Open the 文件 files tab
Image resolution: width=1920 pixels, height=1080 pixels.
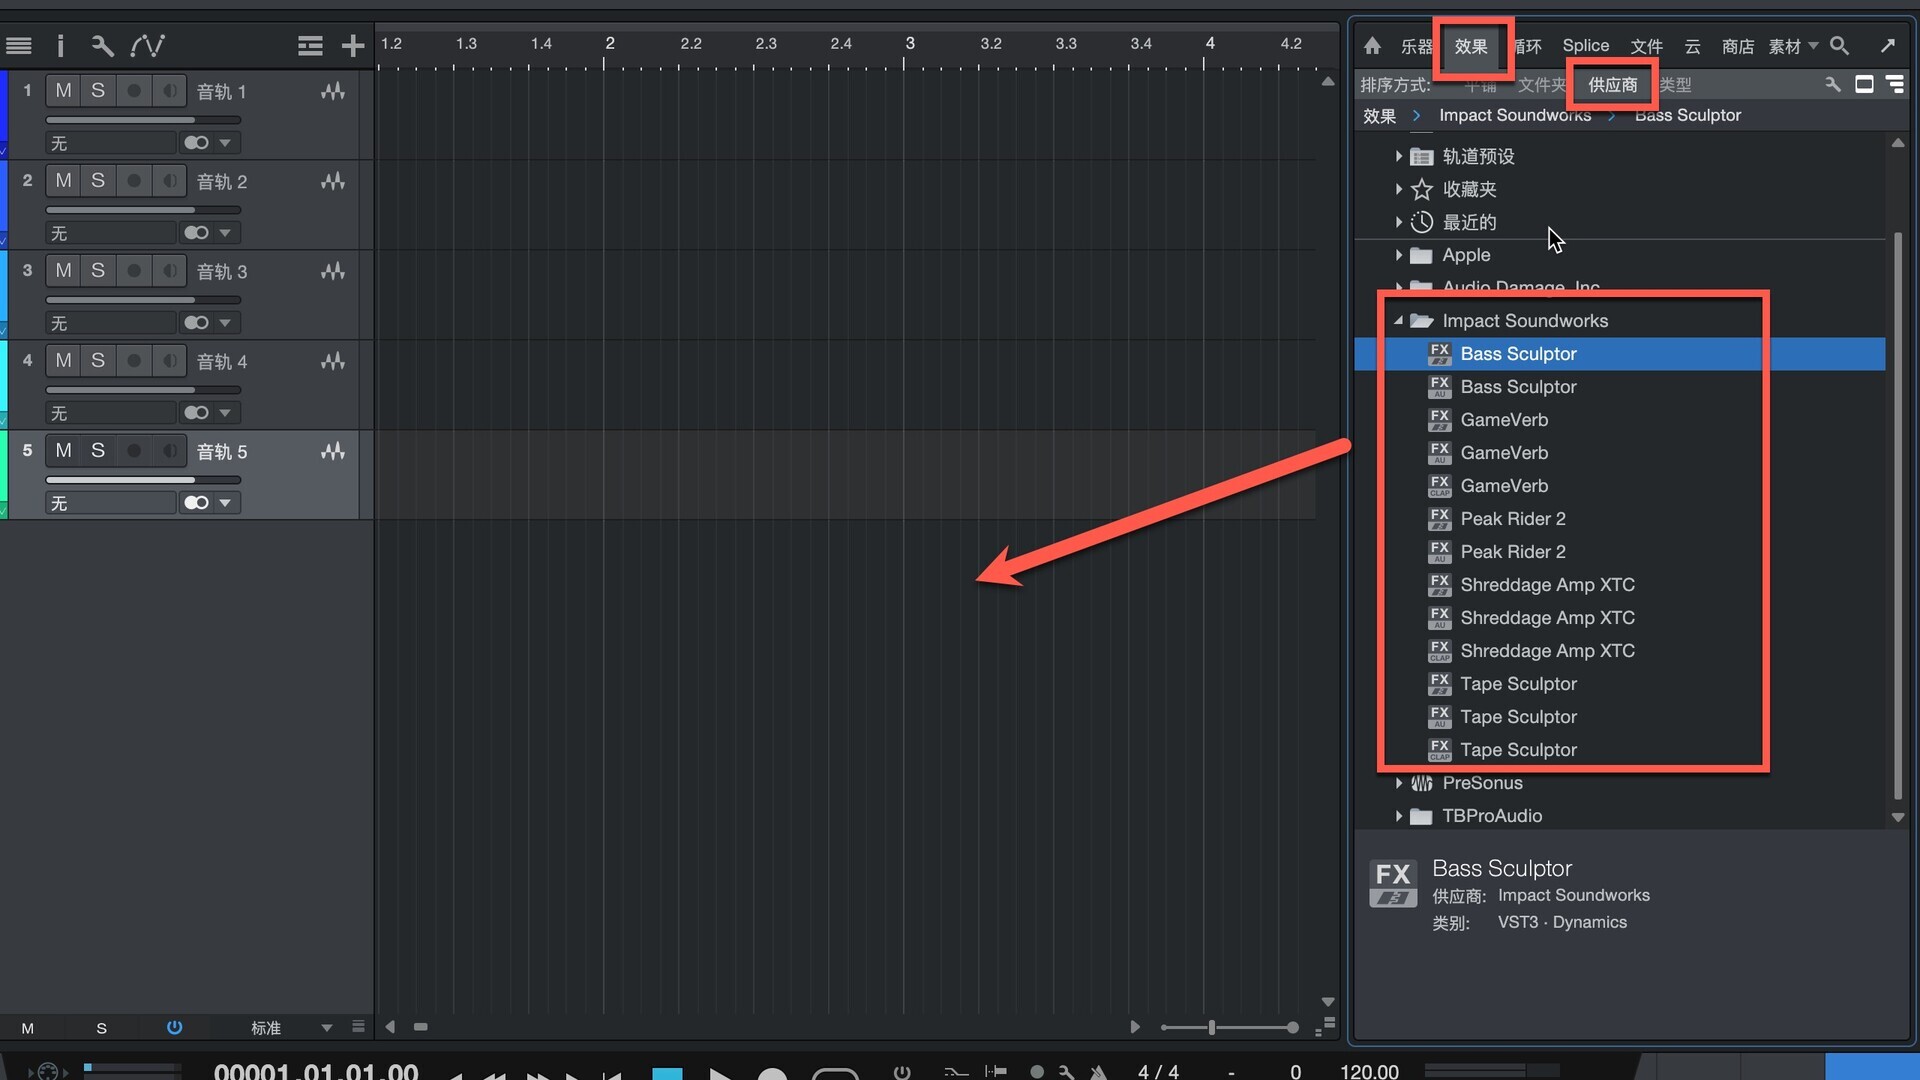click(x=1646, y=46)
